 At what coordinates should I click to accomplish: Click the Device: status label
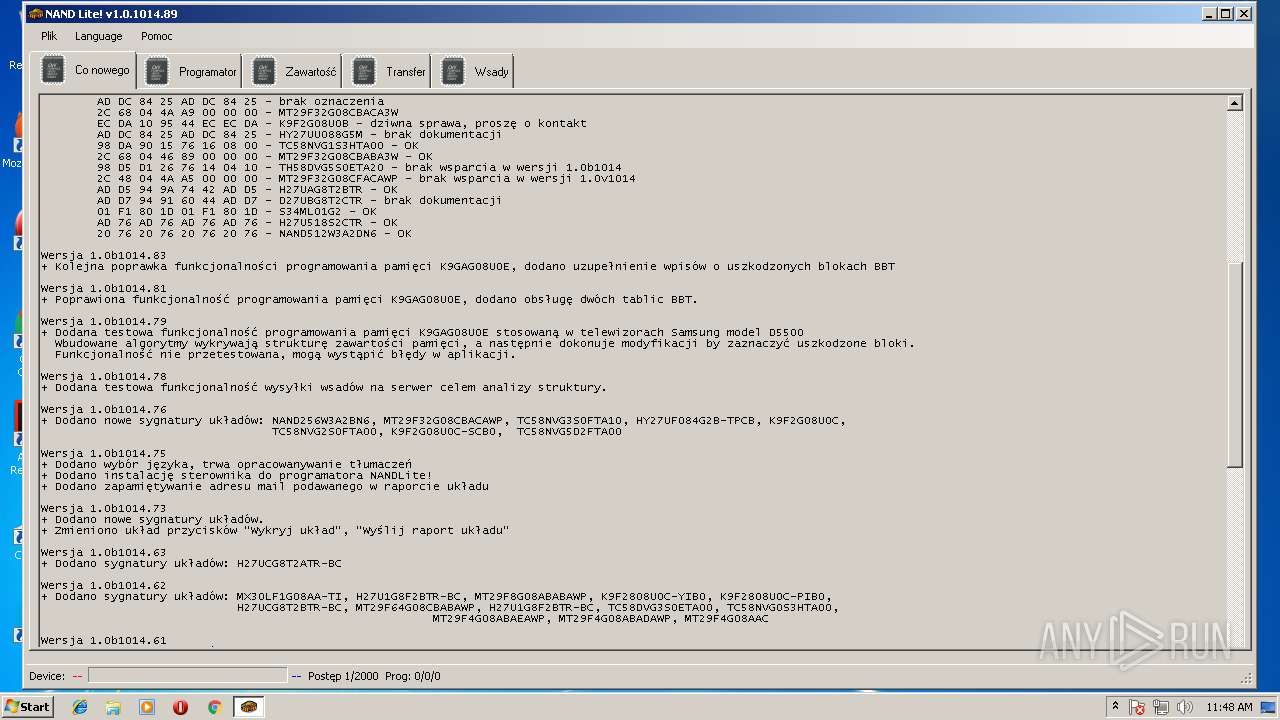coord(47,676)
